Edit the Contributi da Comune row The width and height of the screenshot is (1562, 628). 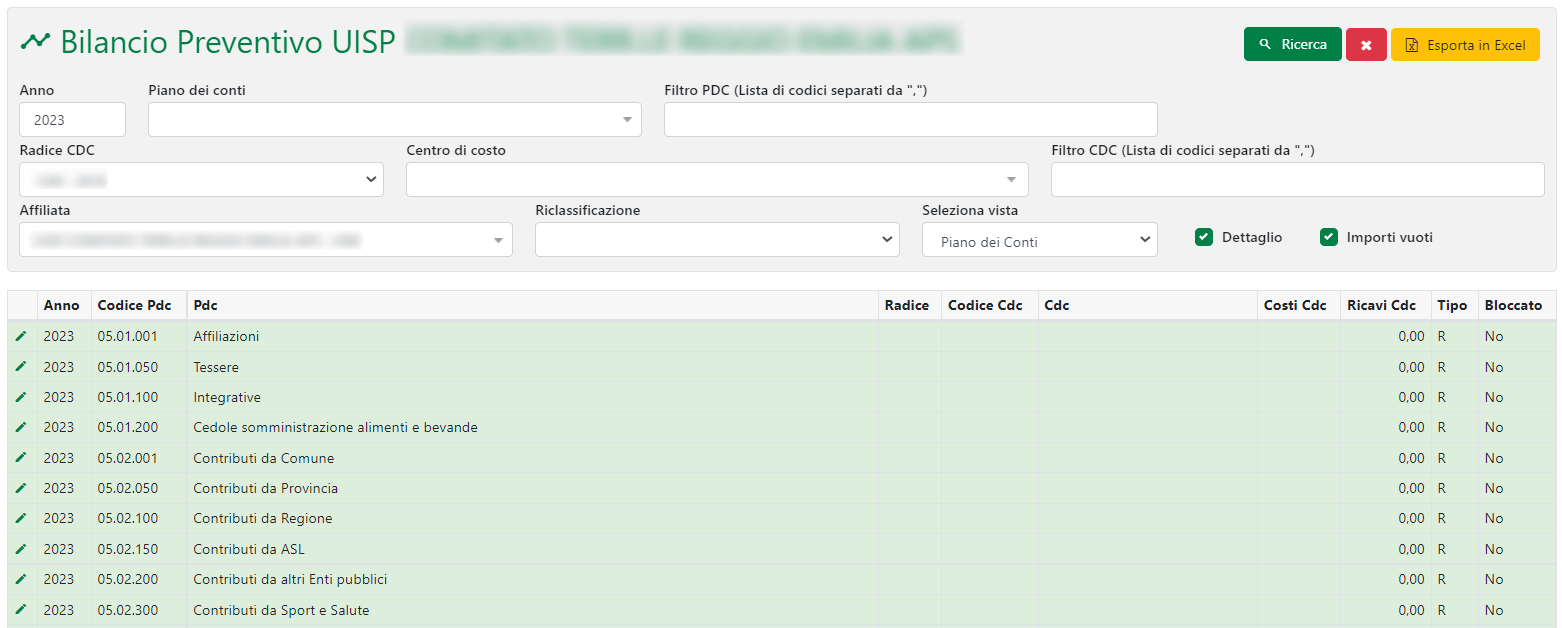pyautogui.click(x=21, y=458)
